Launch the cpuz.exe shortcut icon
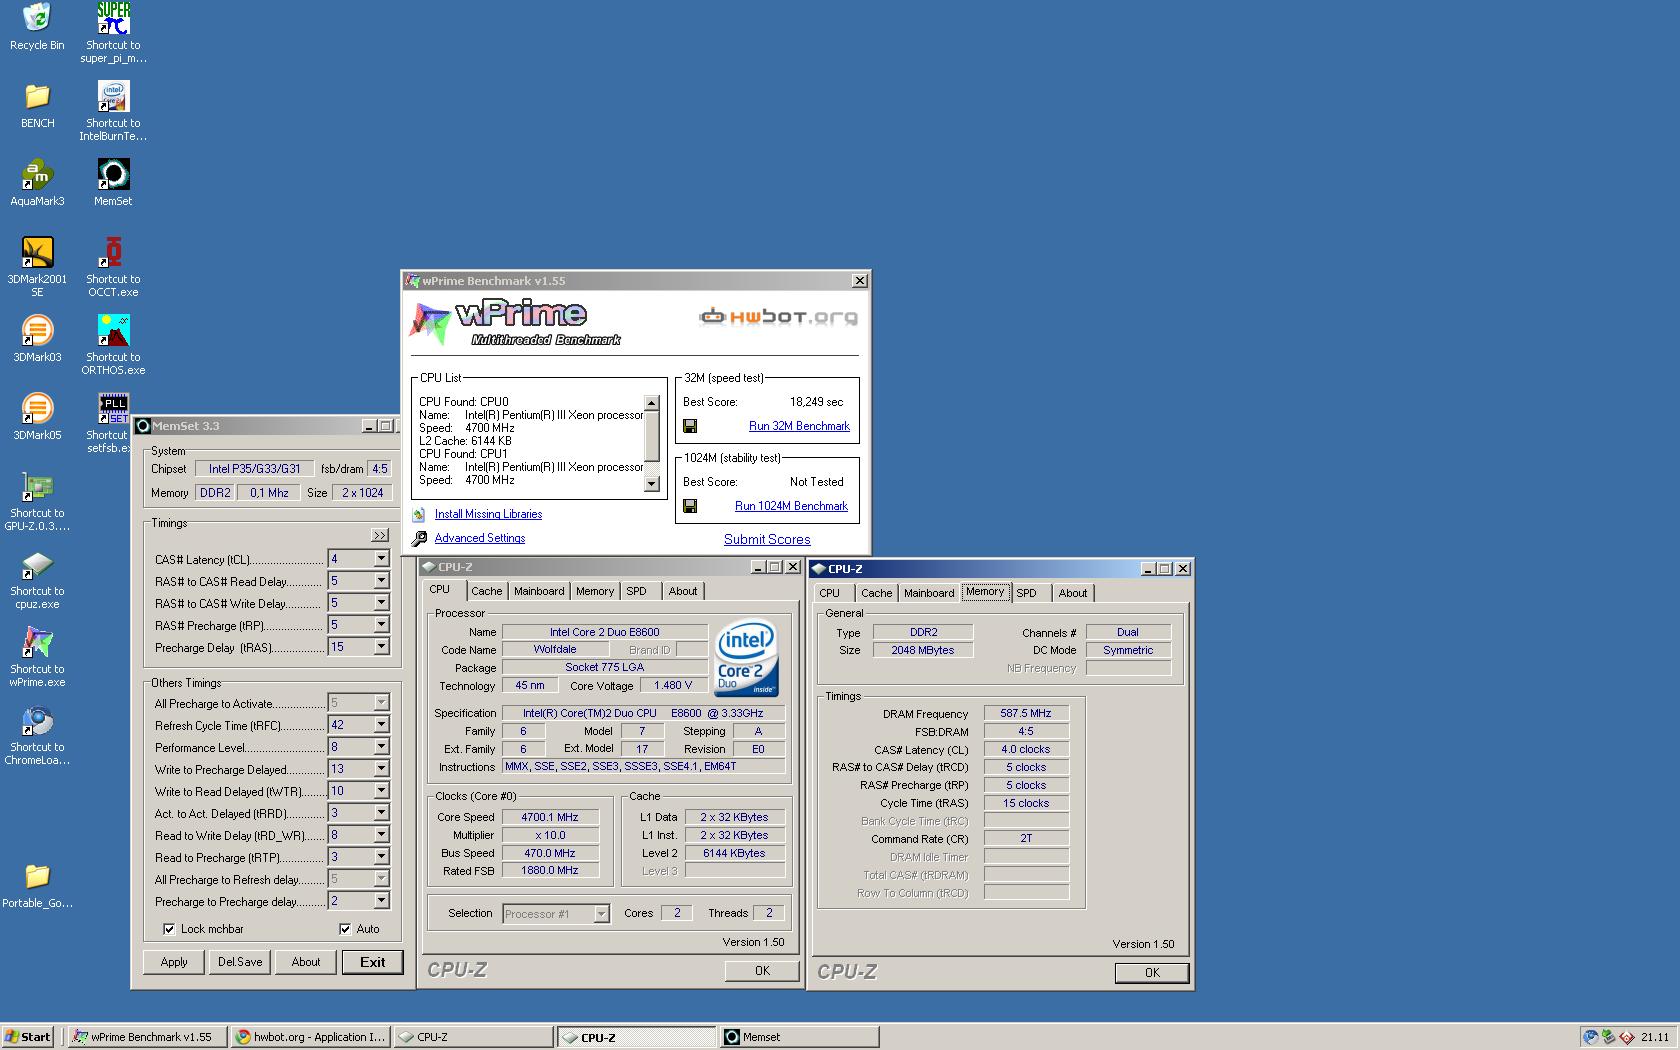Screen dimensions: 1680x1050 coord(37,564)
